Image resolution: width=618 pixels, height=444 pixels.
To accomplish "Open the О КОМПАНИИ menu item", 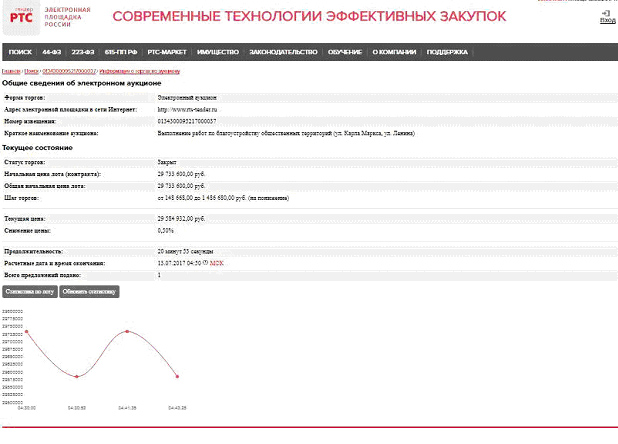I will [x=394, y=52].
